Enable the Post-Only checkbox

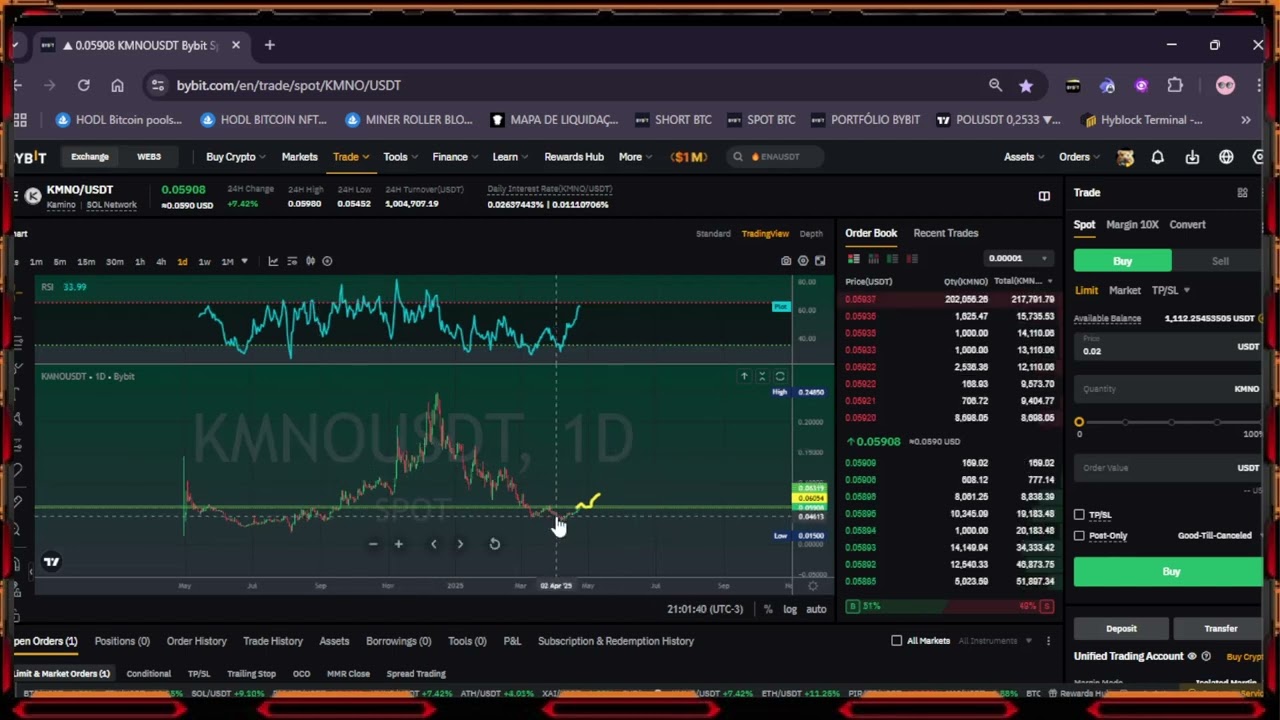1079,536
